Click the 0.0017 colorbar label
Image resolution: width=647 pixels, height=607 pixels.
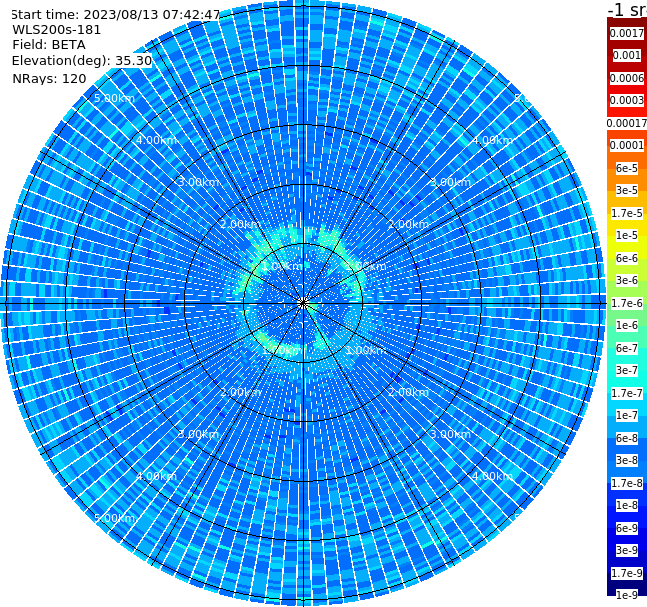[627, 33]
